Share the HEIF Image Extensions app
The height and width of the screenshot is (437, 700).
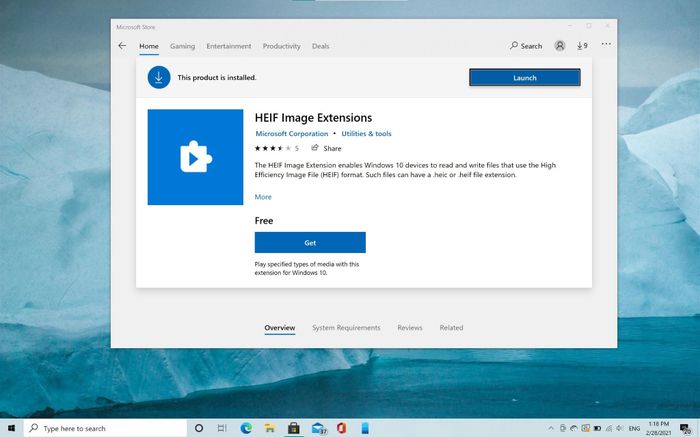[x=326, y=148]
